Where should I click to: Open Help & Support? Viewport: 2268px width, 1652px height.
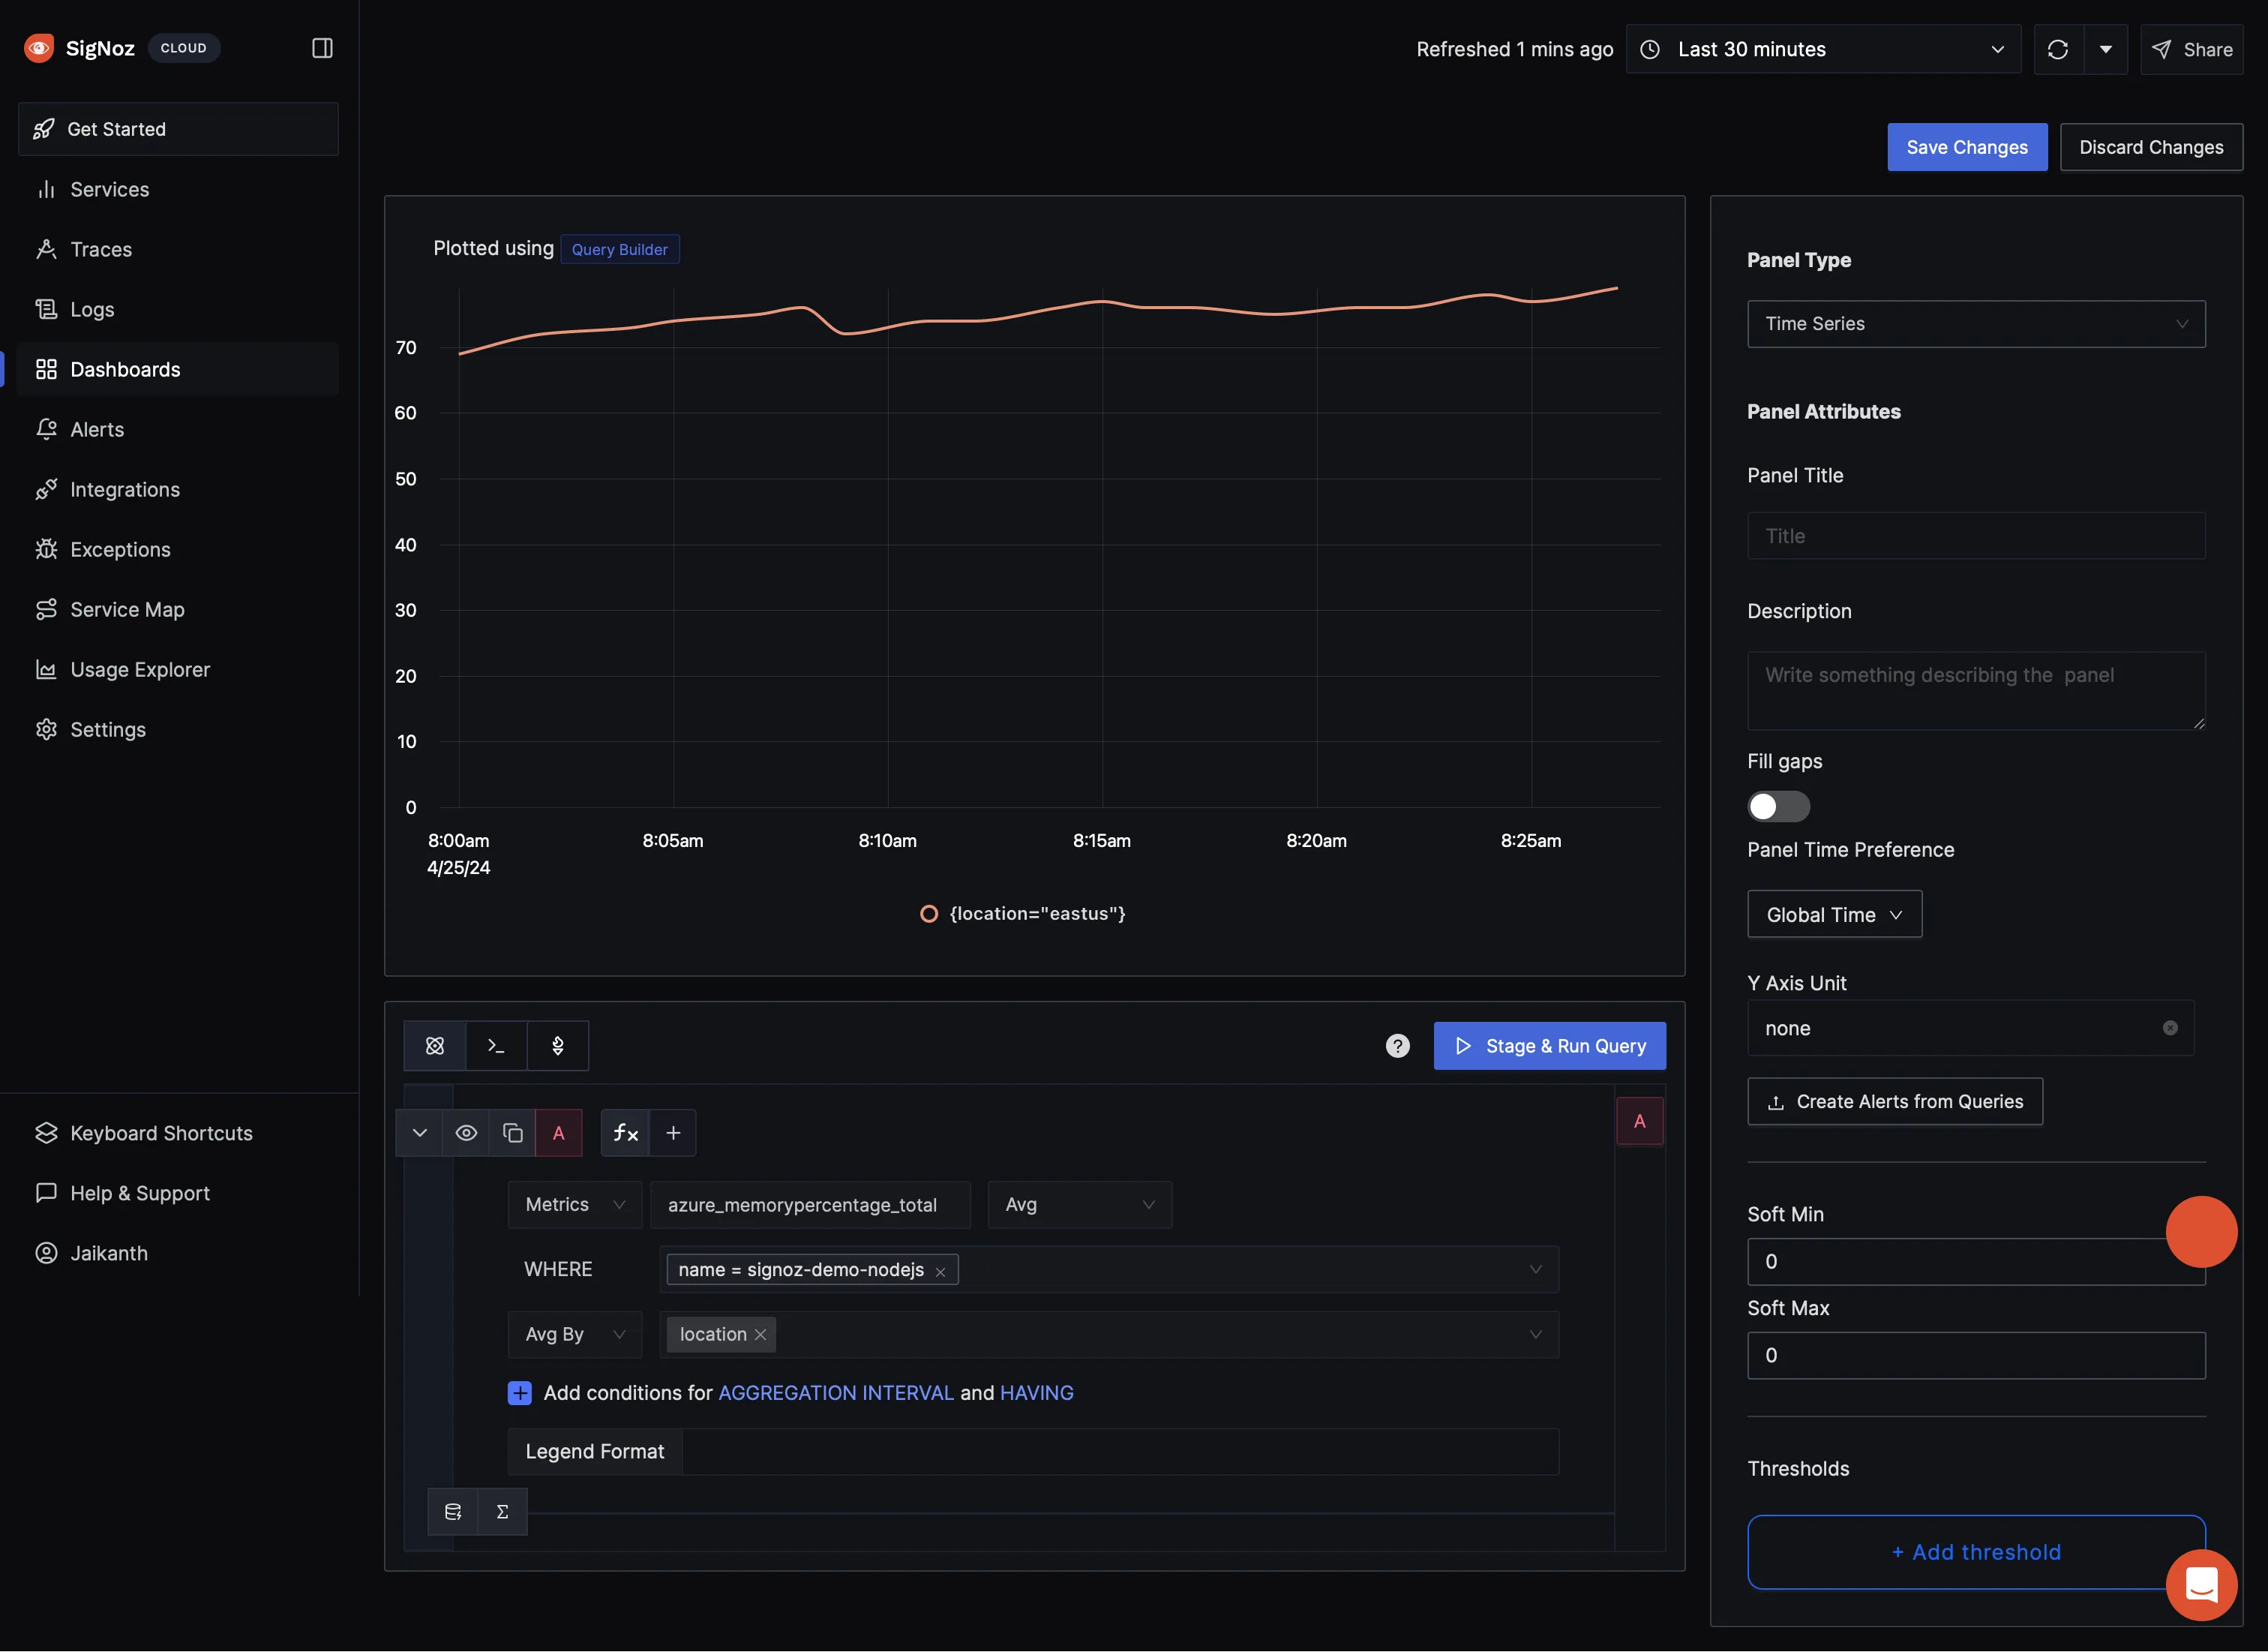coord(178,1193)
